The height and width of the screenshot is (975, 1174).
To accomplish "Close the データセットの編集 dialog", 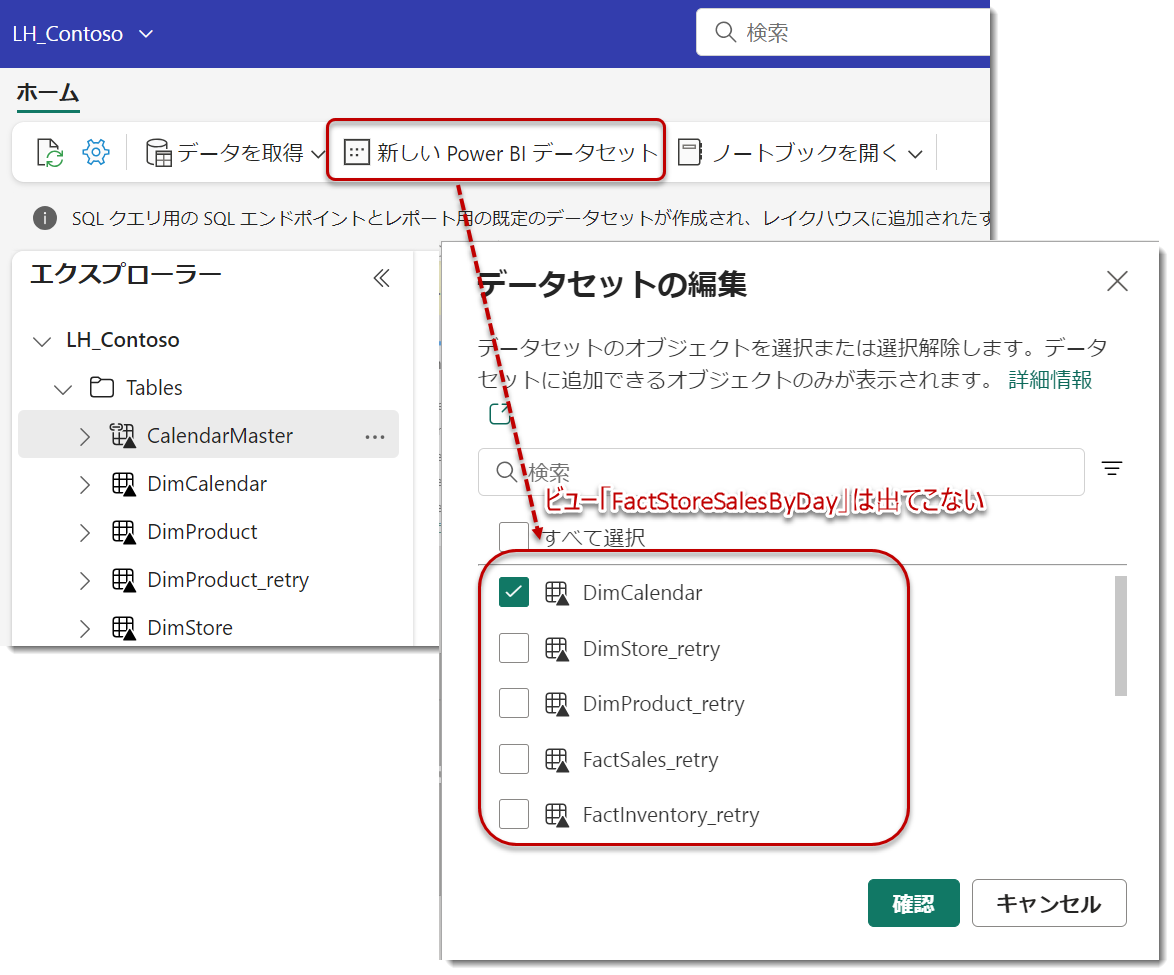I will coord(1117,282).
